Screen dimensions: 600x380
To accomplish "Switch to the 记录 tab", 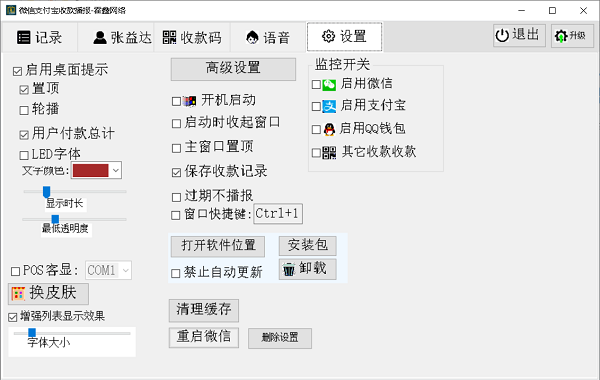I will pos(40,38).
